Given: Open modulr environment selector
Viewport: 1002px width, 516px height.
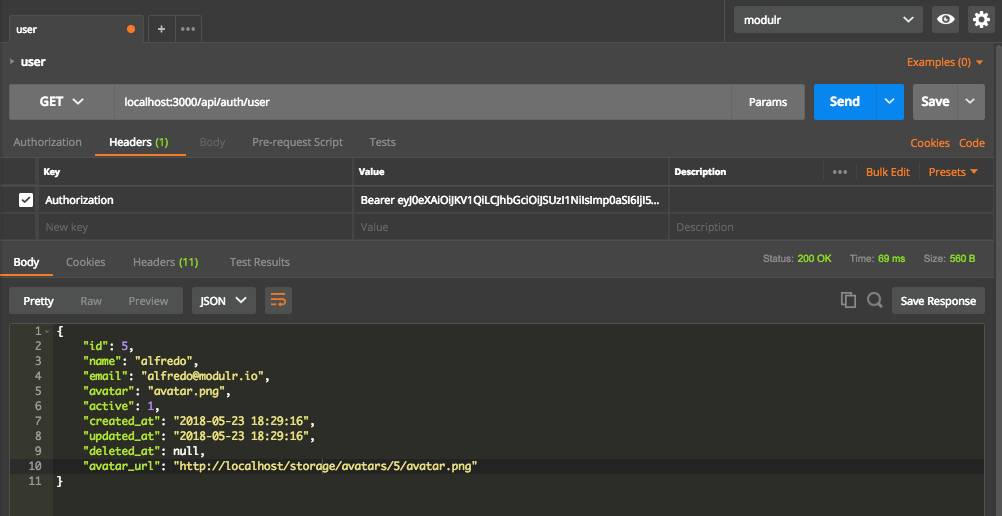Looking at the screenshot, I should click(828, 20).
